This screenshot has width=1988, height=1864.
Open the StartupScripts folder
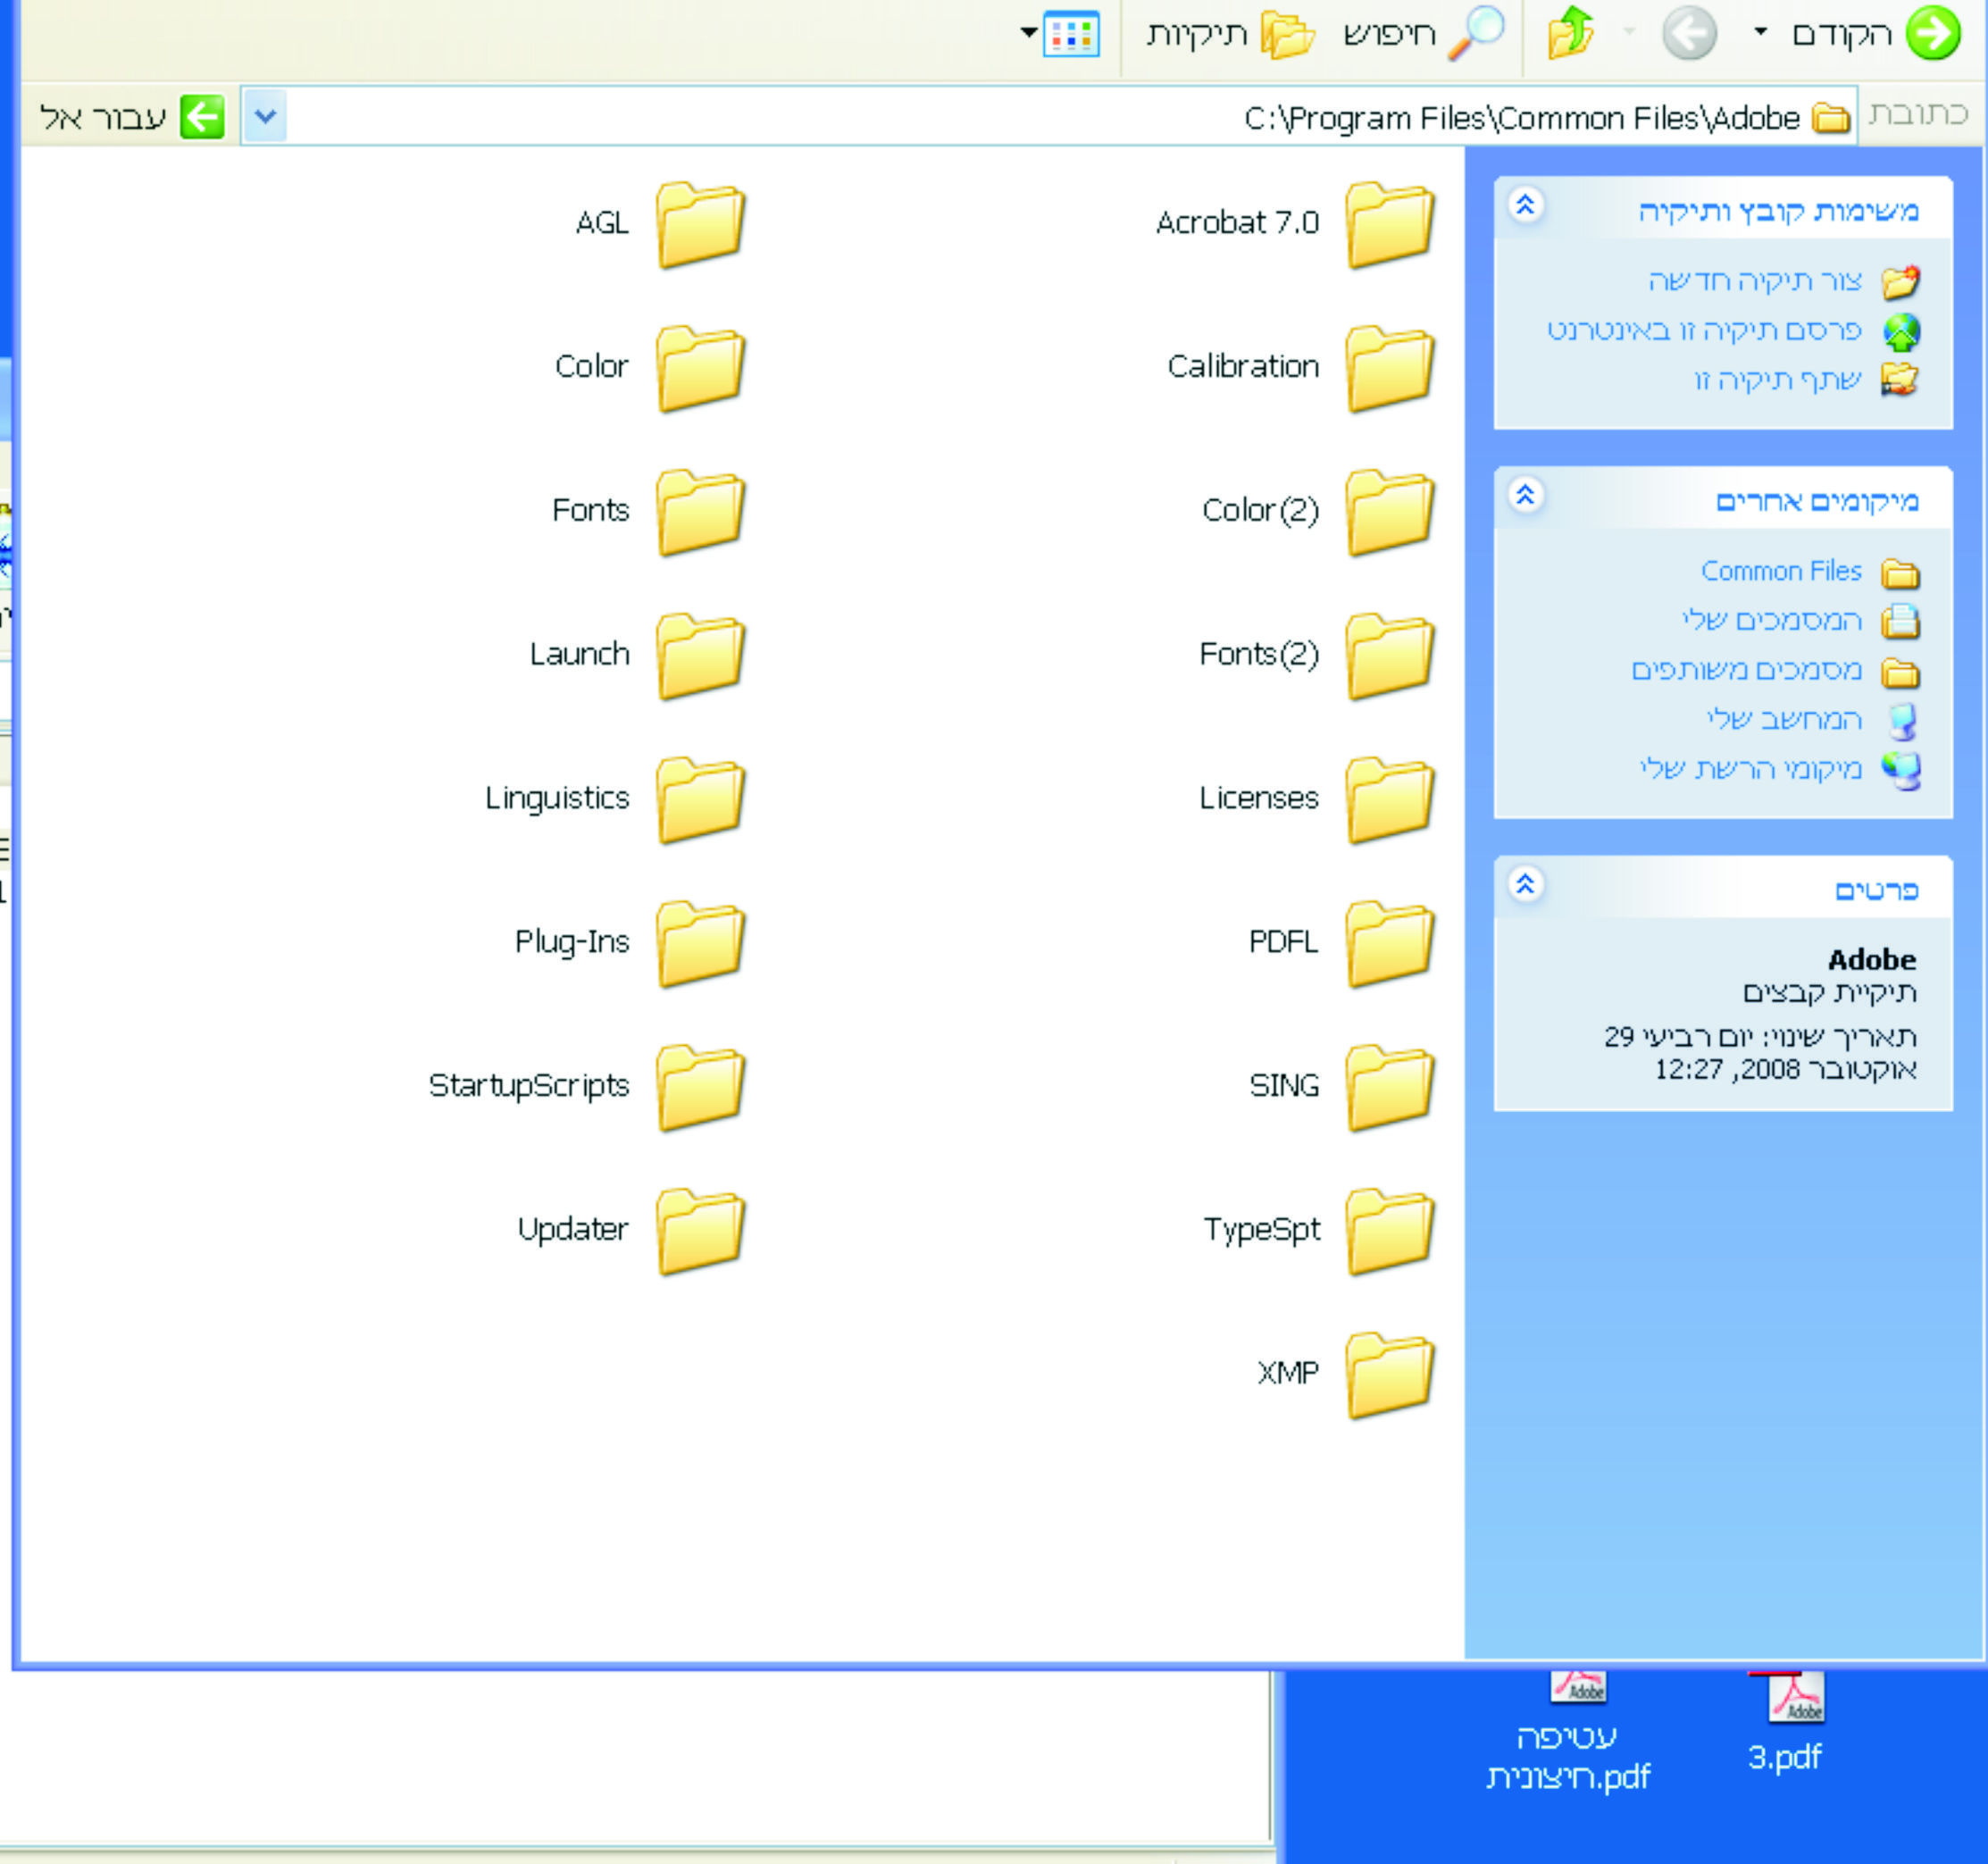[700, 1087]
